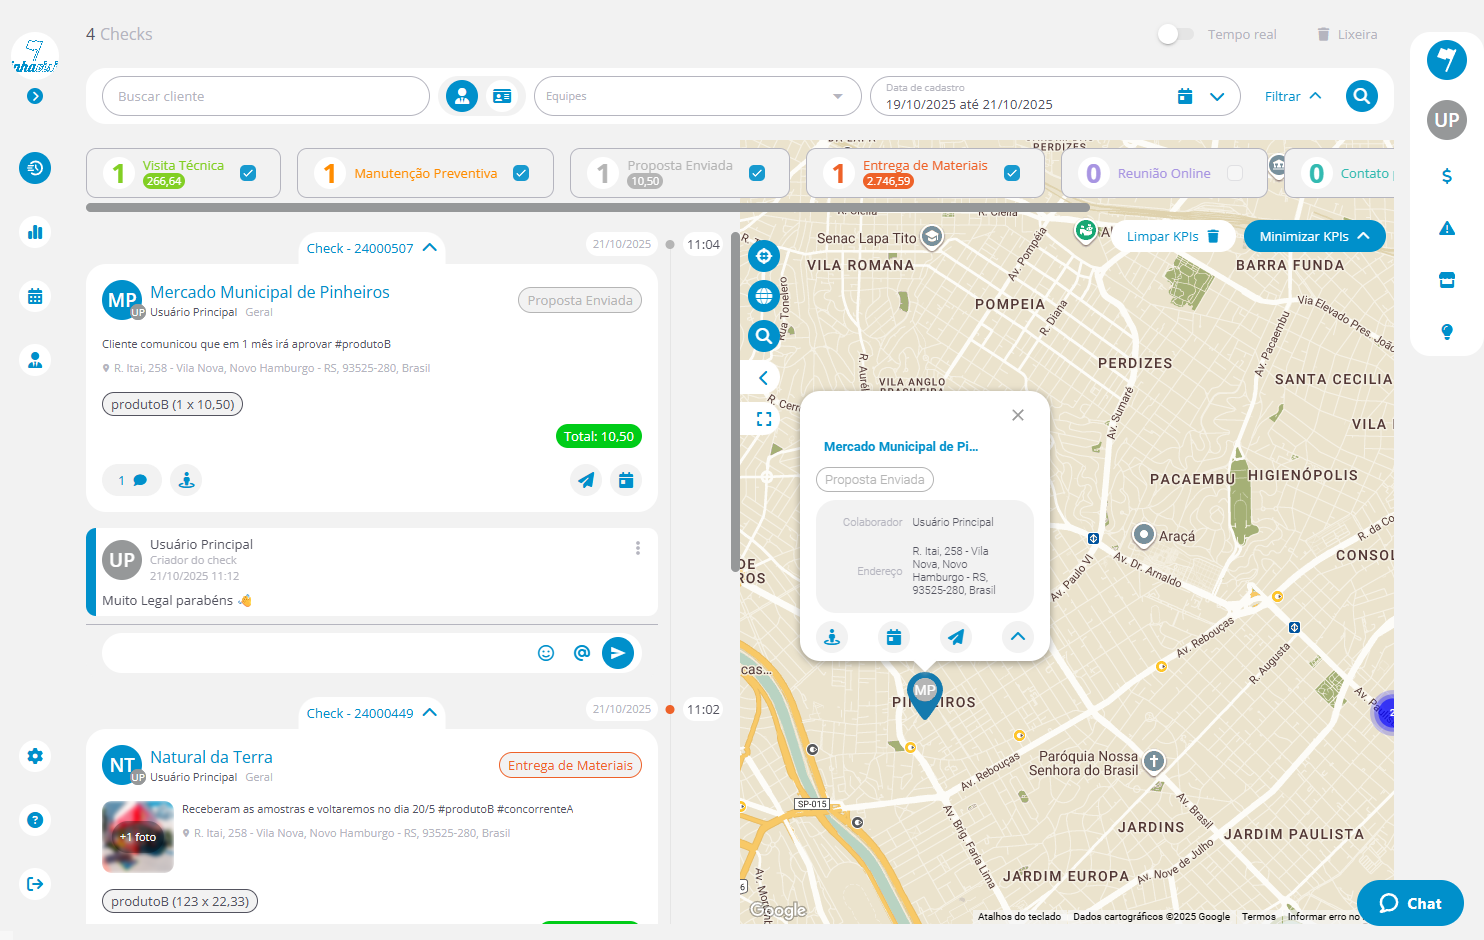Screen dimensions: 1484x940
Task: Click the Buscar cliente search field
Action: pyautogui.click(x=265, y=96)
